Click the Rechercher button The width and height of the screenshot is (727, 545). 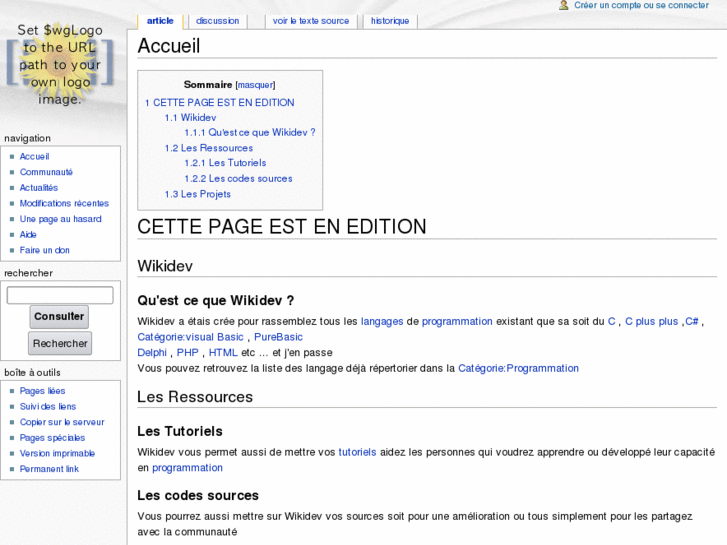tap(60, 343)
